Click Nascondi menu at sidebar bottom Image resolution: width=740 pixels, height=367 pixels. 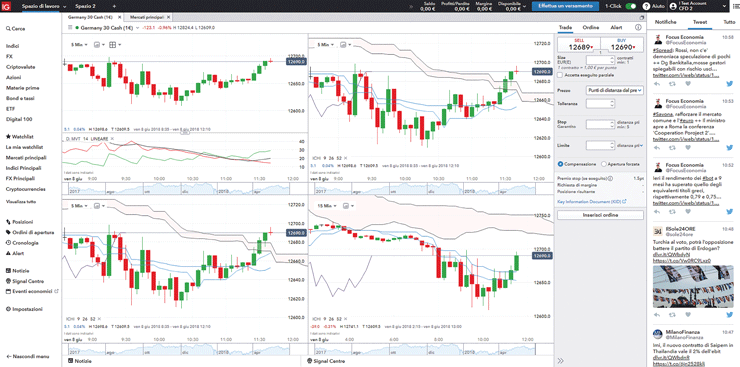point(27,357)
